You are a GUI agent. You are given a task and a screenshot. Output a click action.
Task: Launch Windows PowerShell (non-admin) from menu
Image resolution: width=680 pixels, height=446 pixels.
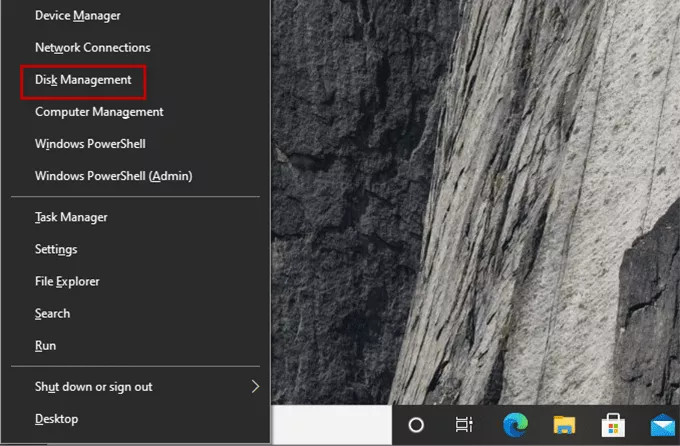tap(90, 144)
